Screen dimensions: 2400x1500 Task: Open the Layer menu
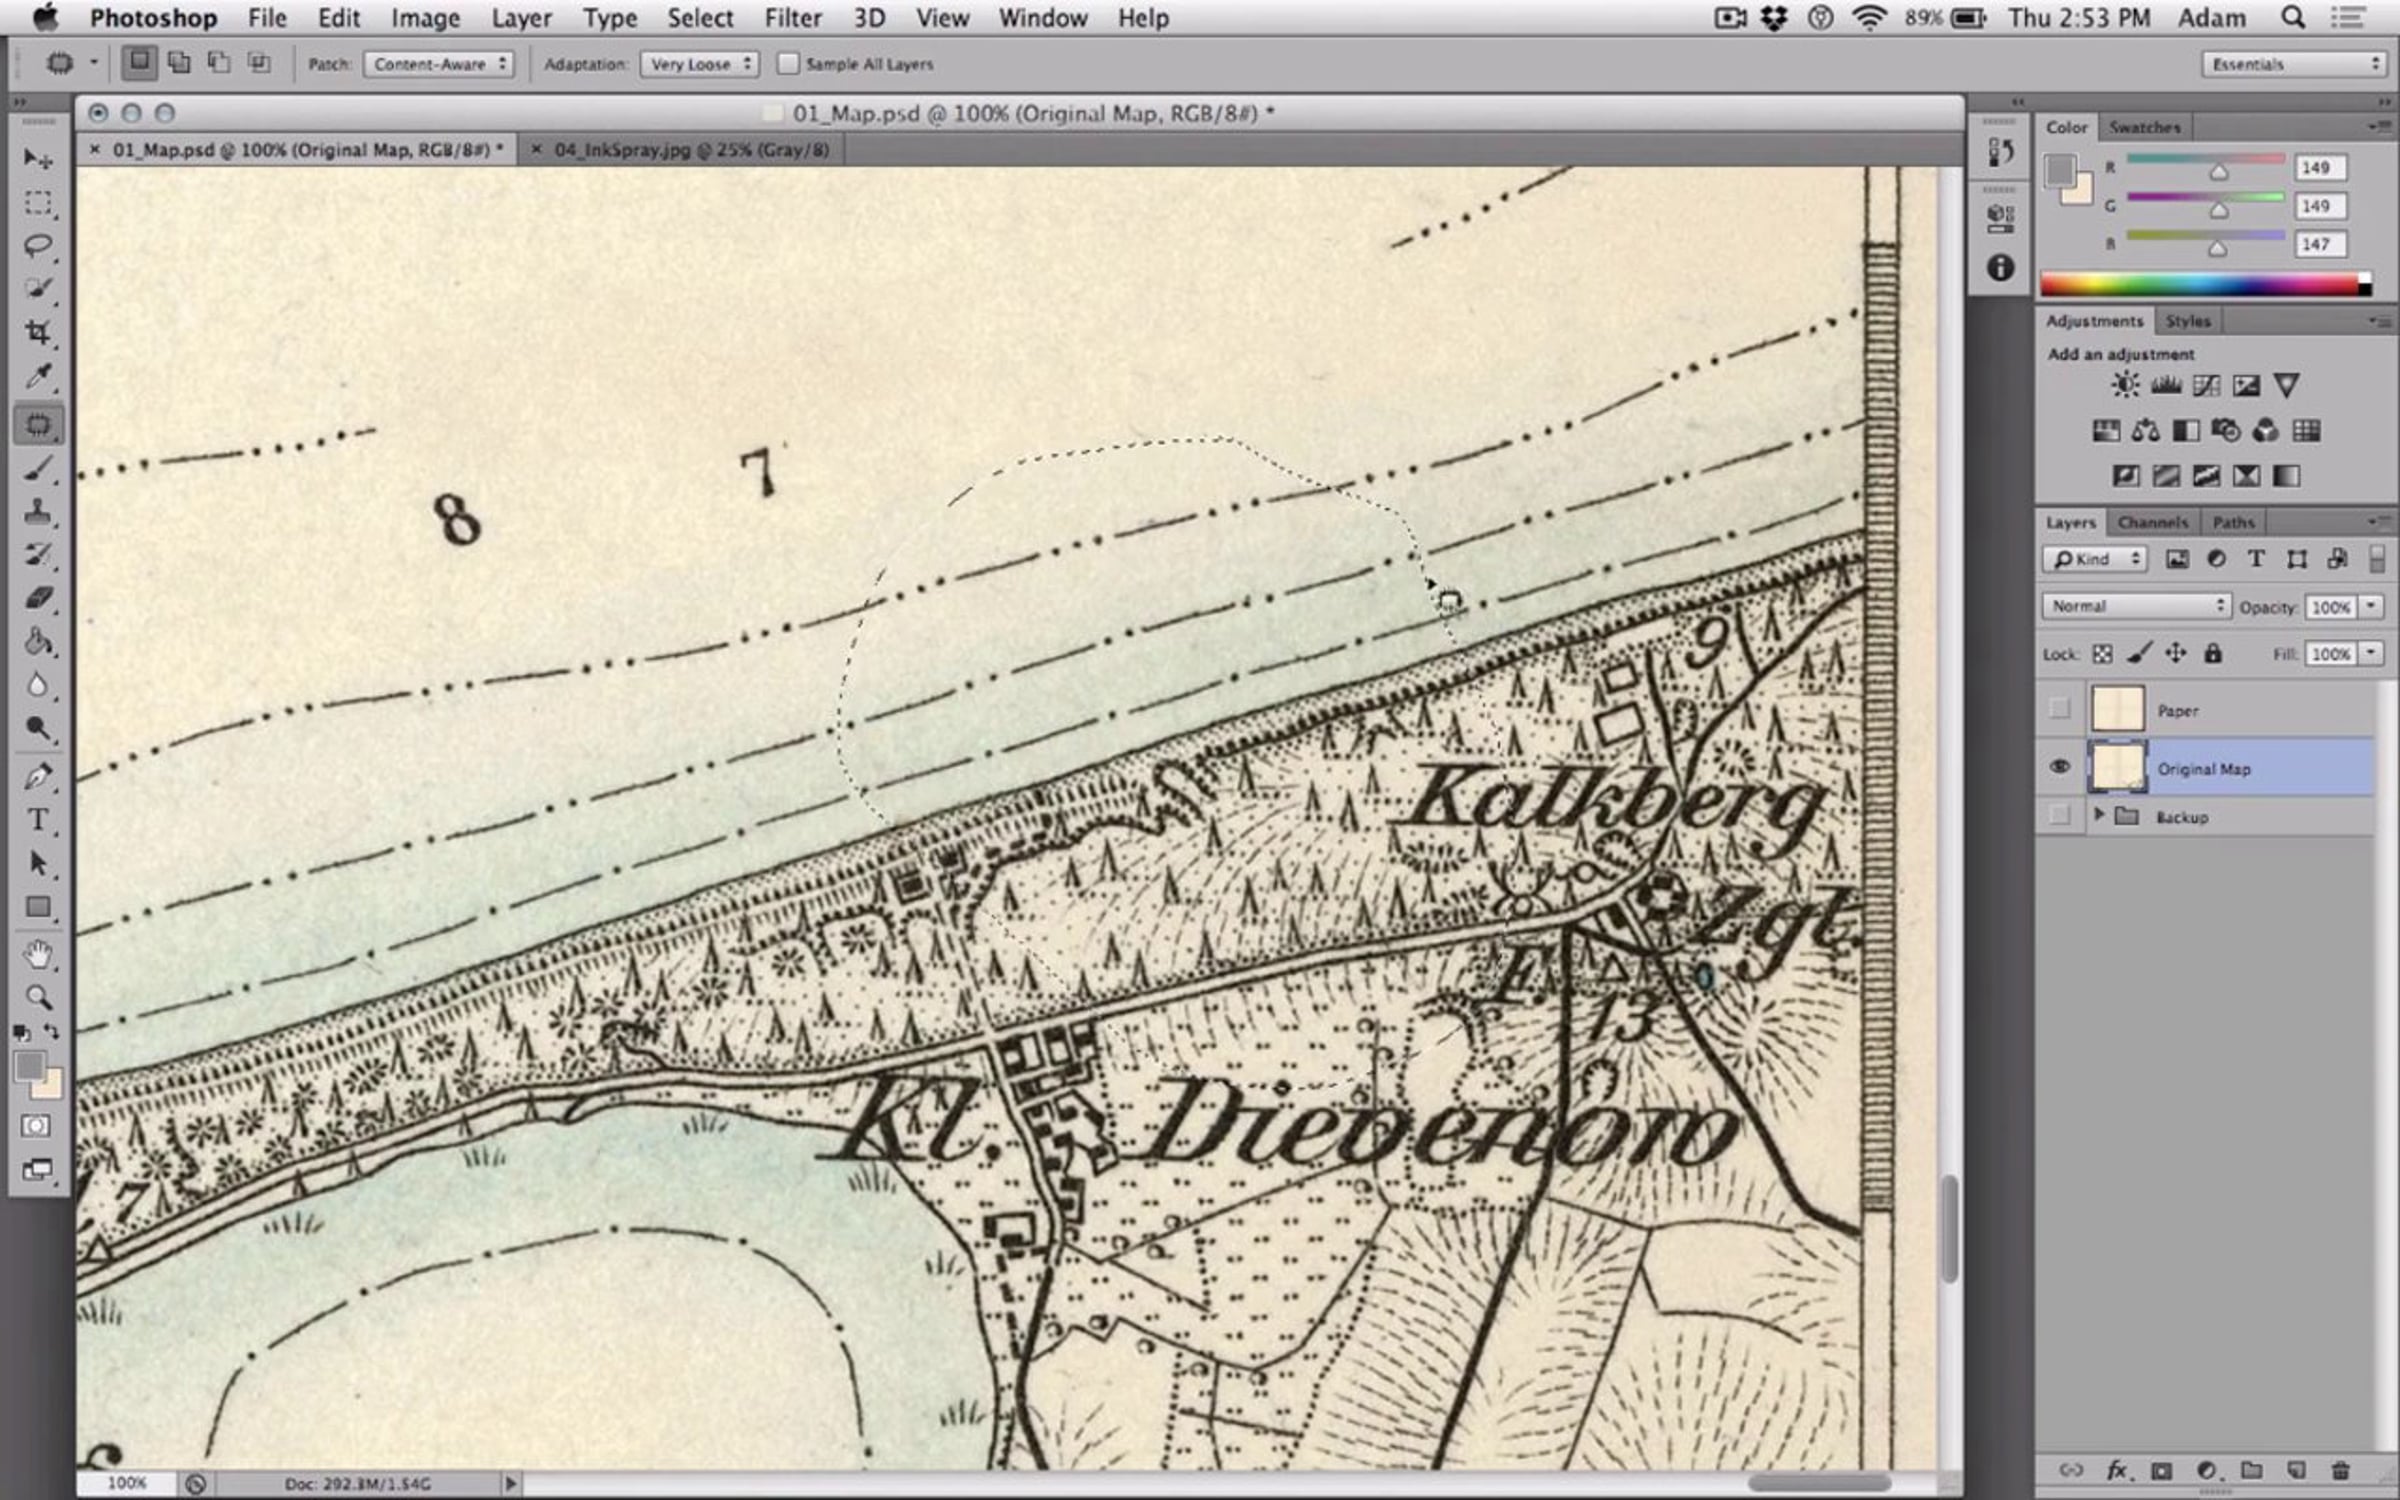click(x=521, y=18)
